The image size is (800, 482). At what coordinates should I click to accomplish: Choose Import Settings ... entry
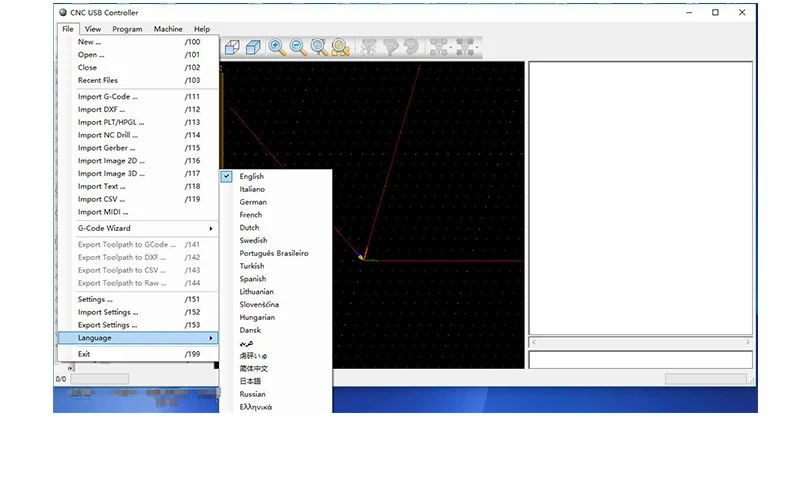point(138,312)
